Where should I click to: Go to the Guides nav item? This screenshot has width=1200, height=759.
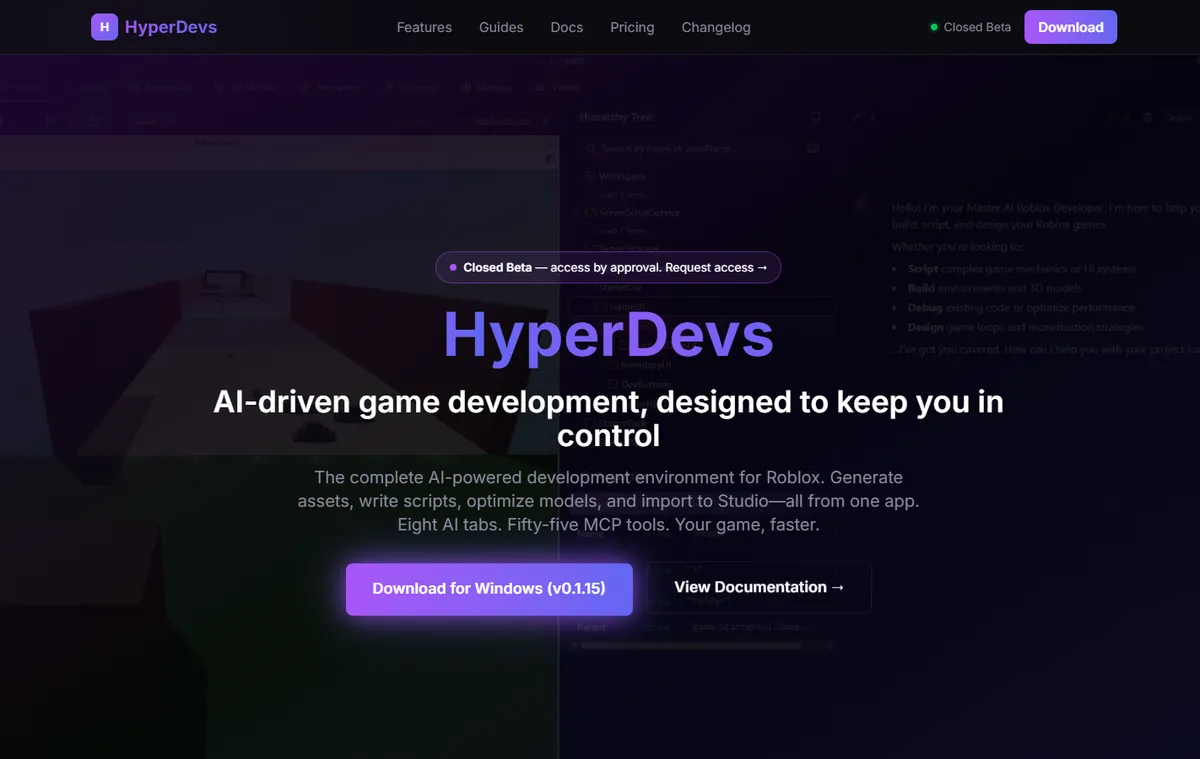pyautogui.click(x=501, y=27)
